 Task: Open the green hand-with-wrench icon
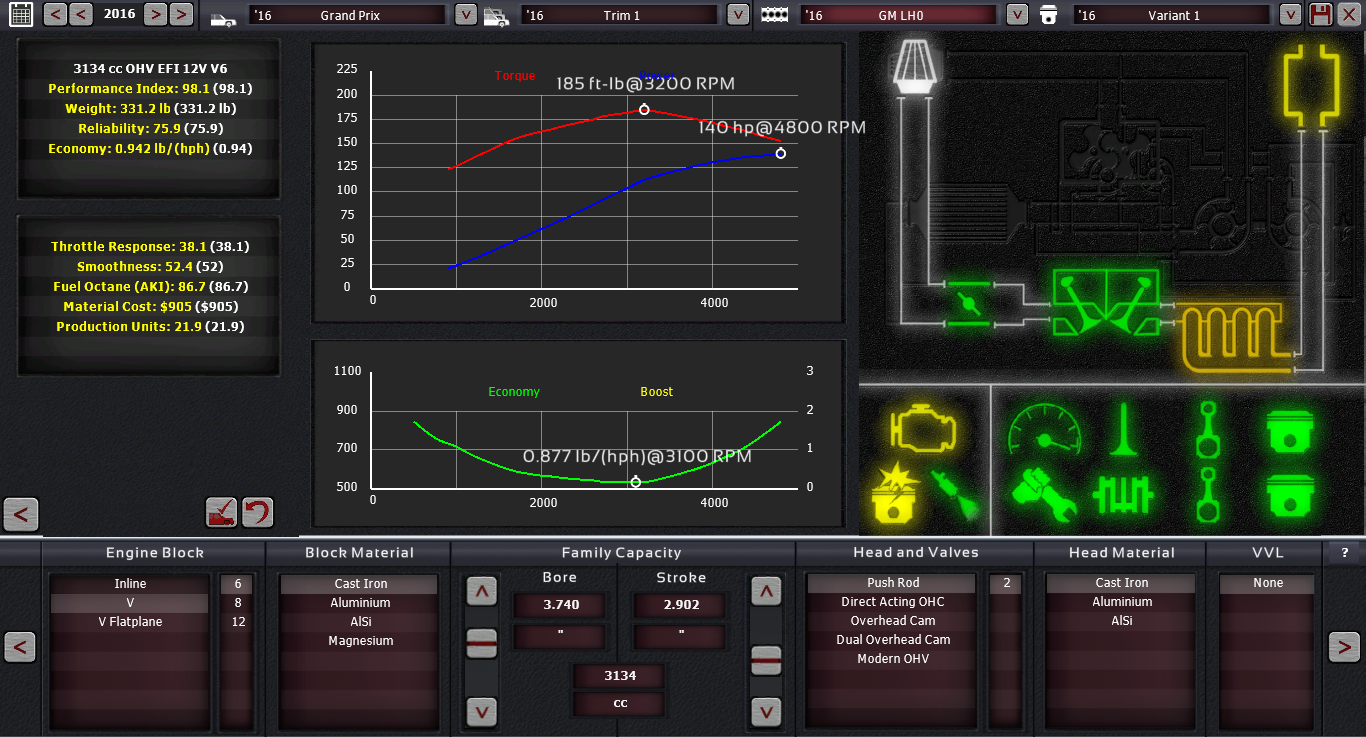pos(1044,497)
